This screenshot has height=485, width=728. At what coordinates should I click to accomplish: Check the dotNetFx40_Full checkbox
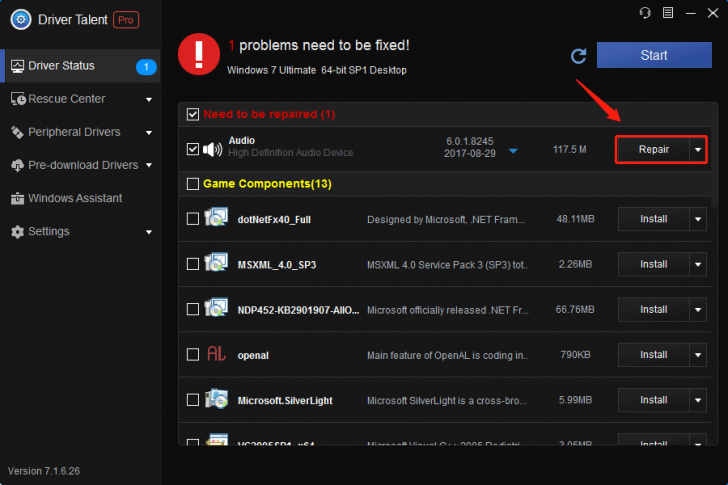(x=193, y=219)
